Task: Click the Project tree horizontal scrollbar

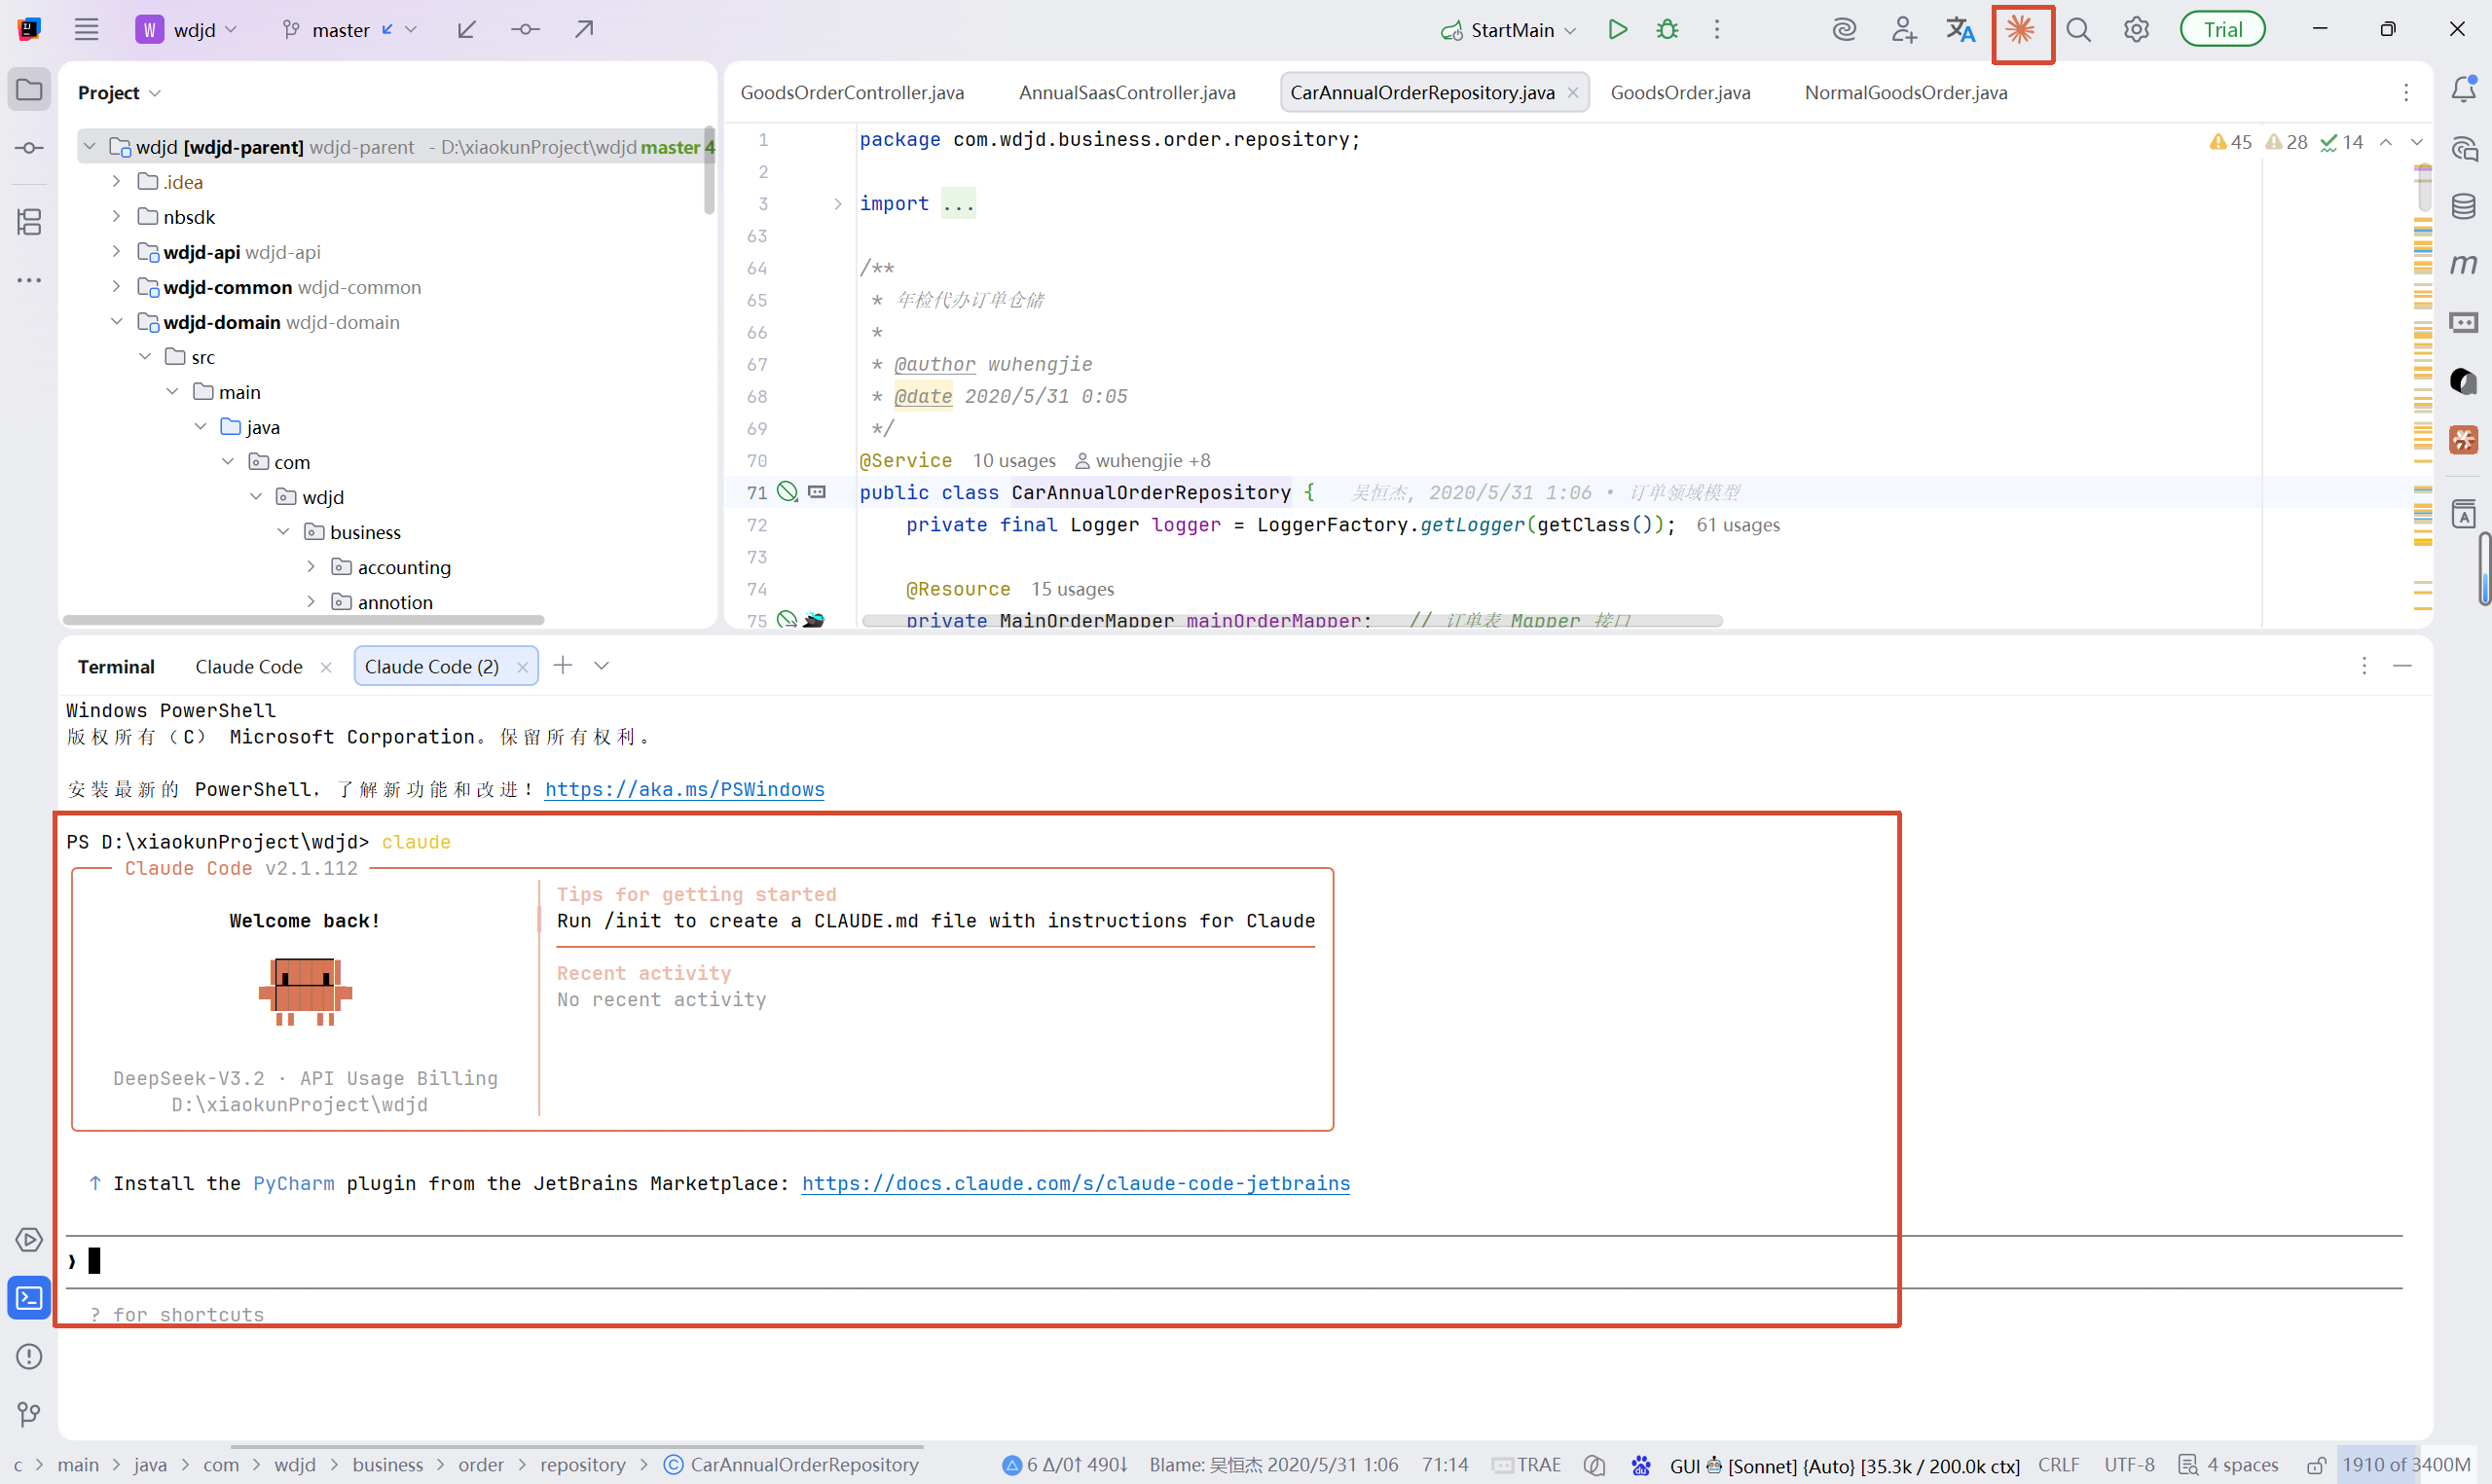Action: point(304,620)
